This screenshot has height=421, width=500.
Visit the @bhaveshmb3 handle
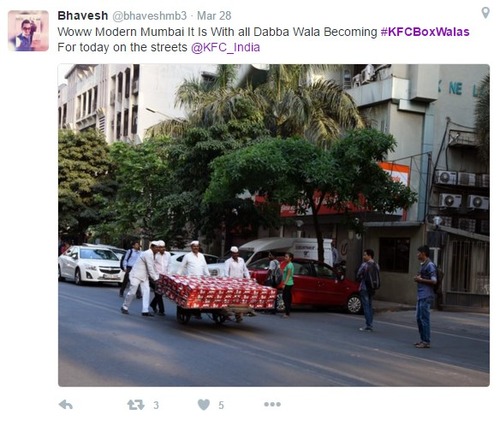coord(149,16)
